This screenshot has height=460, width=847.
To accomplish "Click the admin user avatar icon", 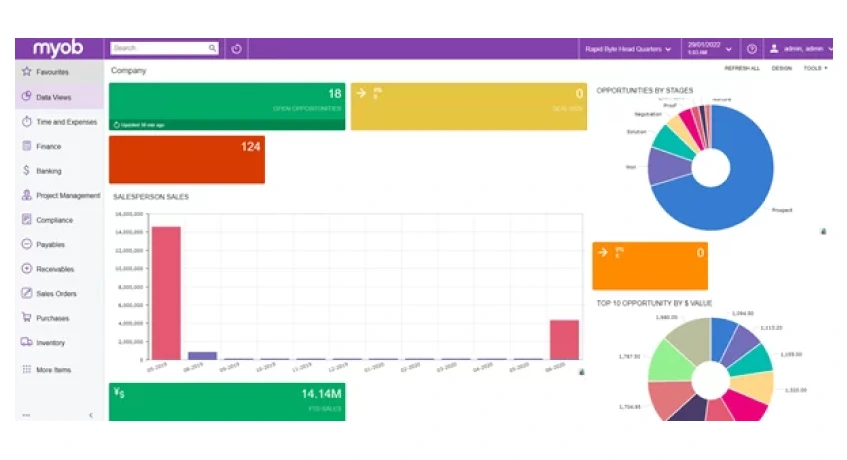I will [x=774, y=49].
